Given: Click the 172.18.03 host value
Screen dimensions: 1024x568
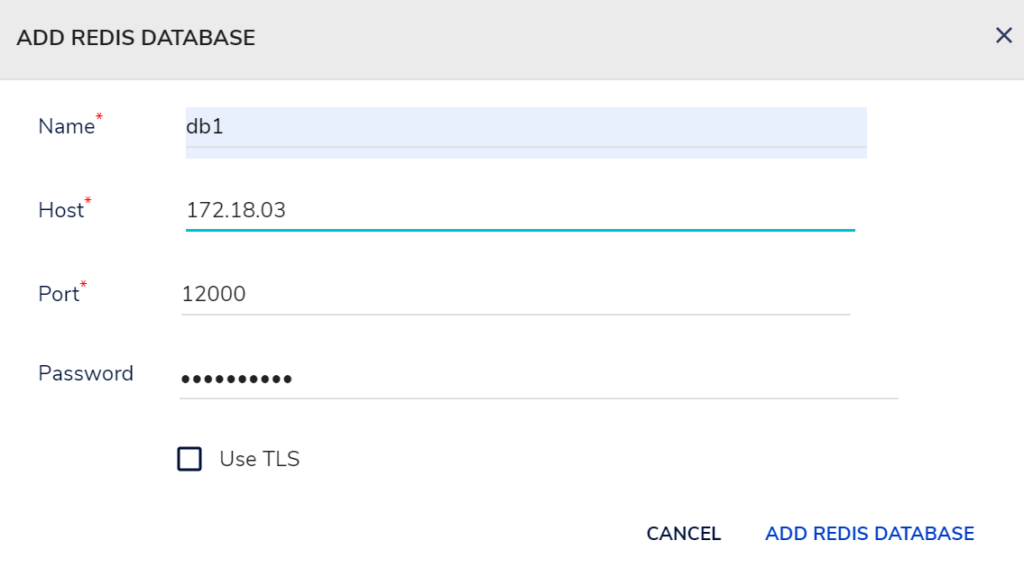Looking at the screenshot, I should (236, 210).
